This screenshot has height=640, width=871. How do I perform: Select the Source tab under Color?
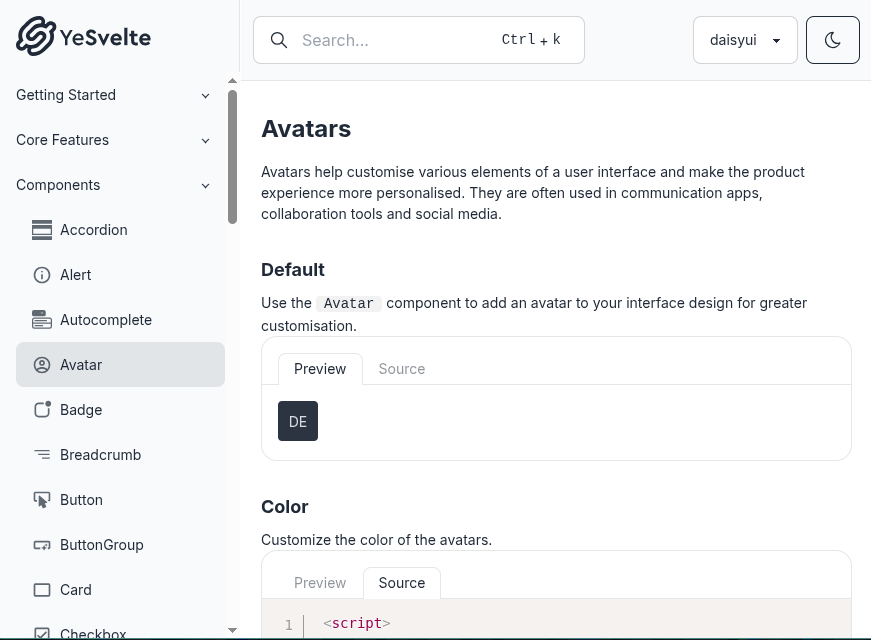tap(402, 583)
